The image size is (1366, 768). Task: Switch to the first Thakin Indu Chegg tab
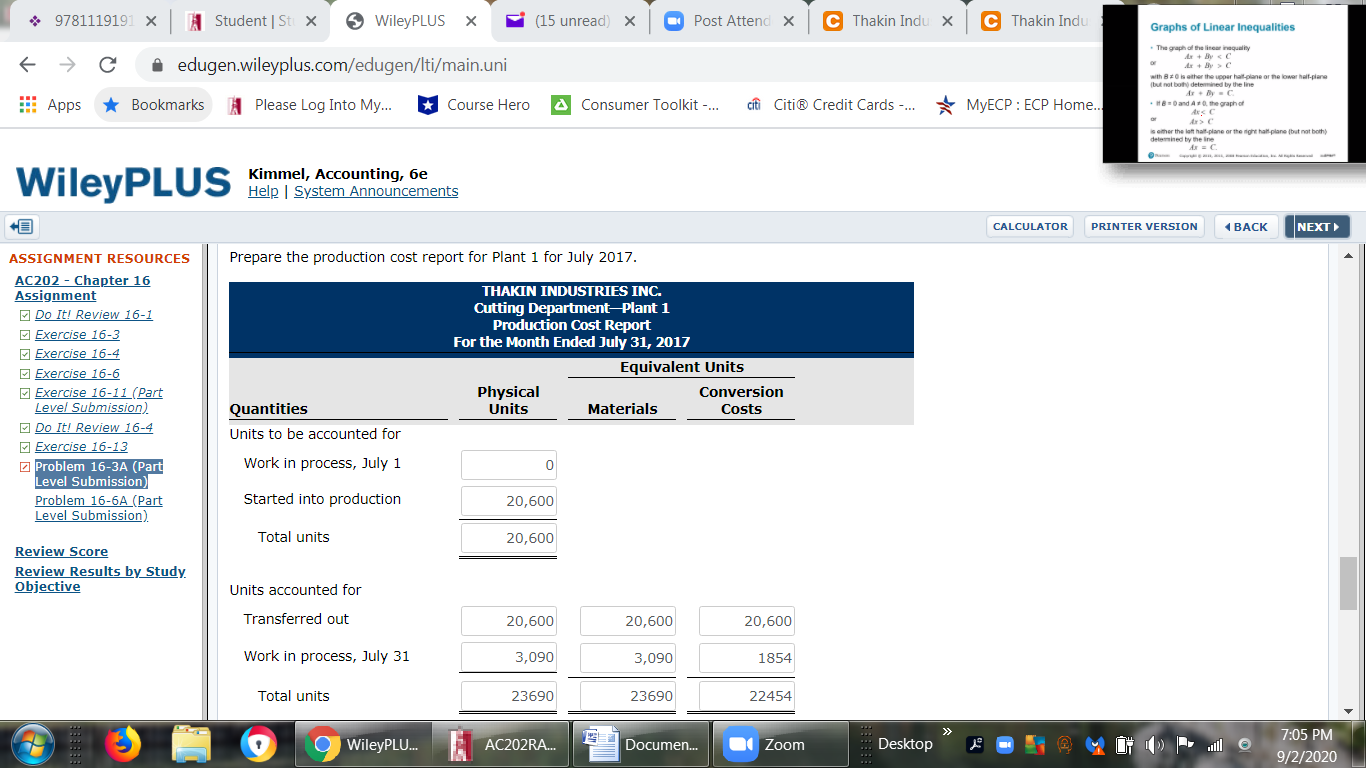[890, 21]
